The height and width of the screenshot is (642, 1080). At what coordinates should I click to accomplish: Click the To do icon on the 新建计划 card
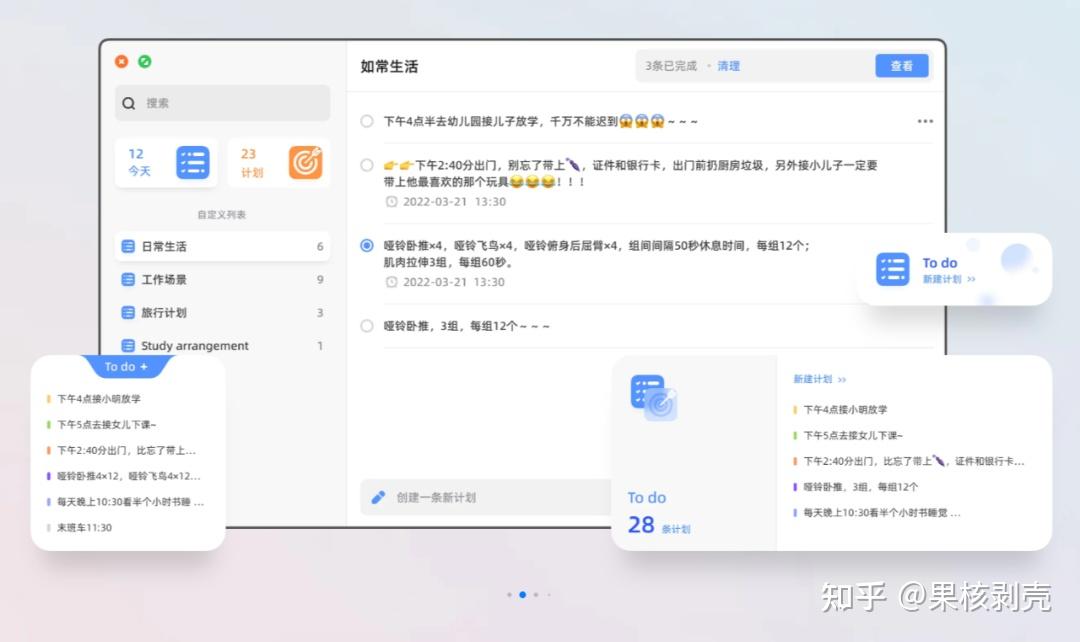pyautogui.click(x=891, y=268)
